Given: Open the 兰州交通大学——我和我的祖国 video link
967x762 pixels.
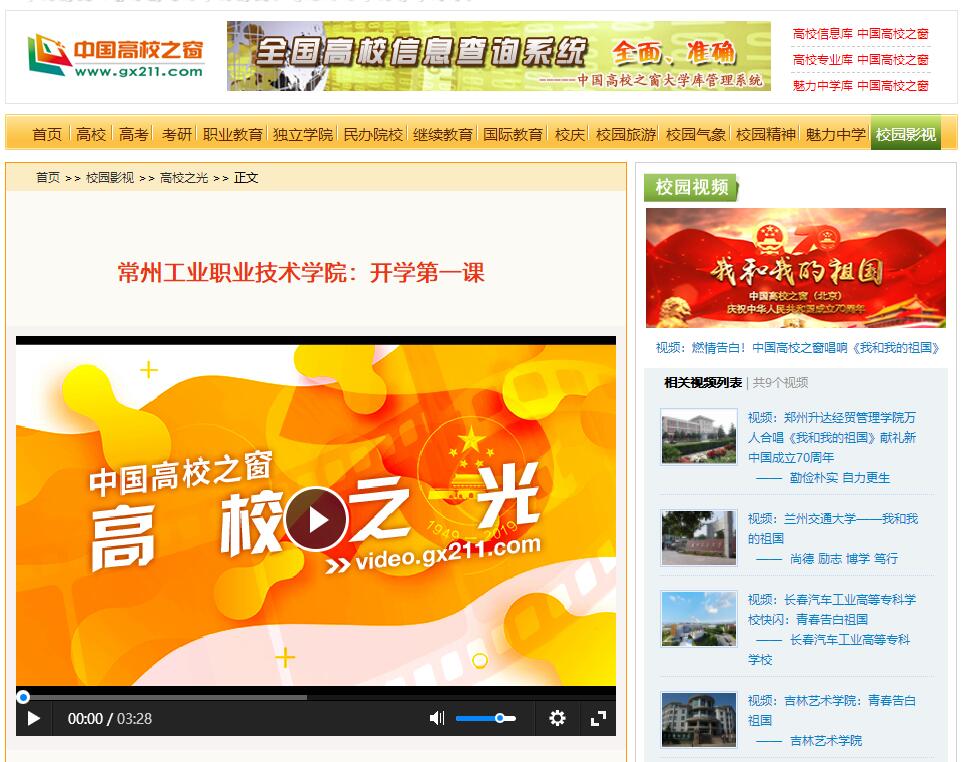Looking at the screenshot, I should click(x=833, y=528).
